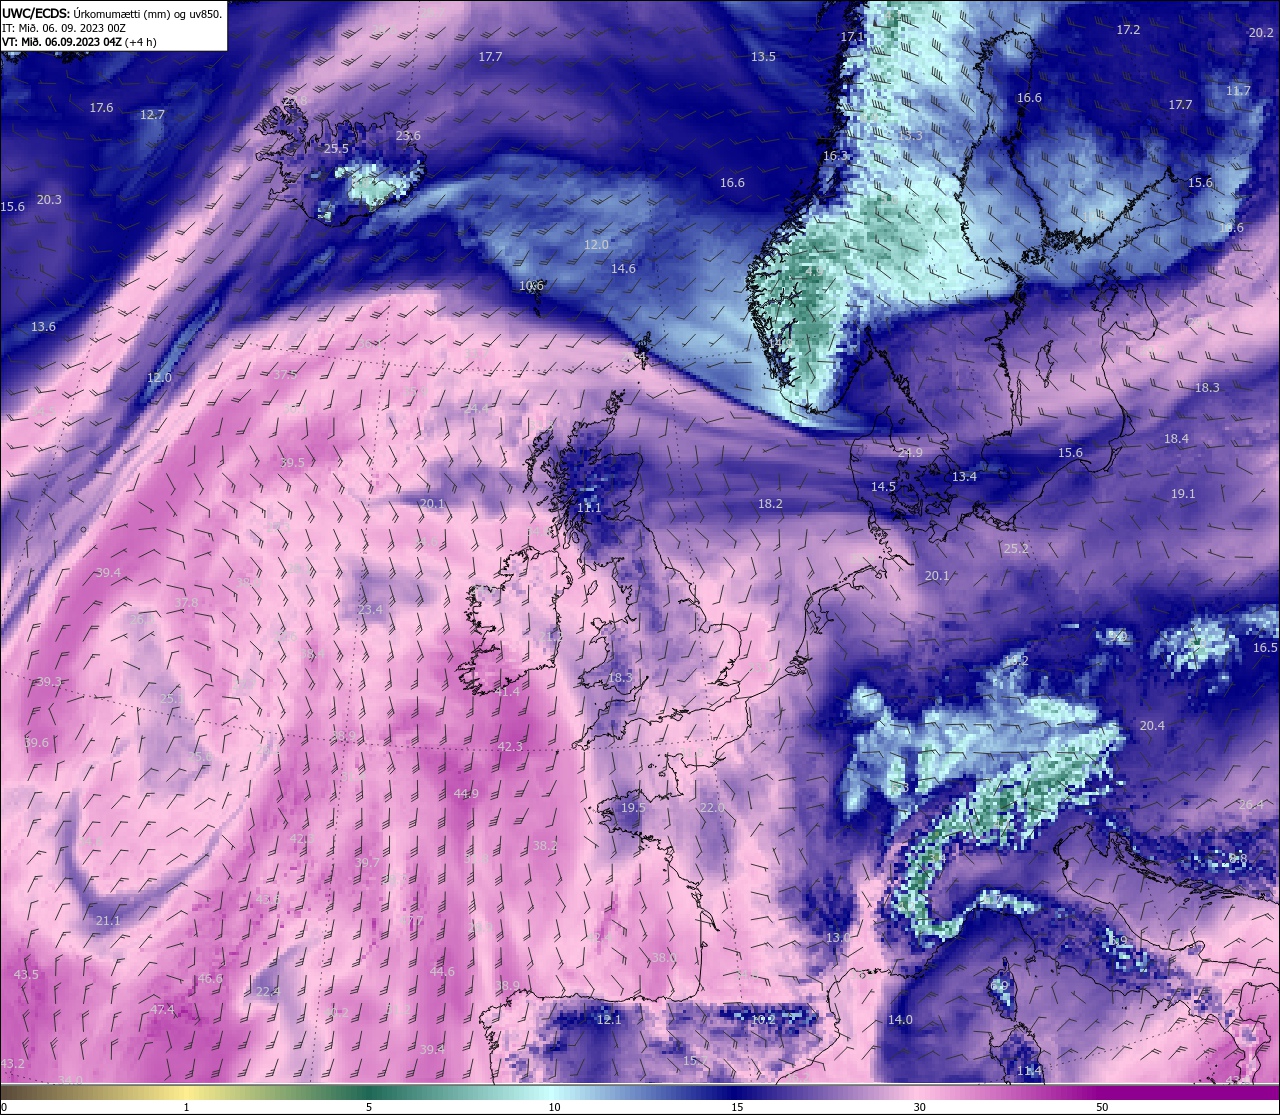Click the 11.1 value over Scotland
Viewport: 1280px width, 1115px height.
pyautogui.click(x=590, y=509)
